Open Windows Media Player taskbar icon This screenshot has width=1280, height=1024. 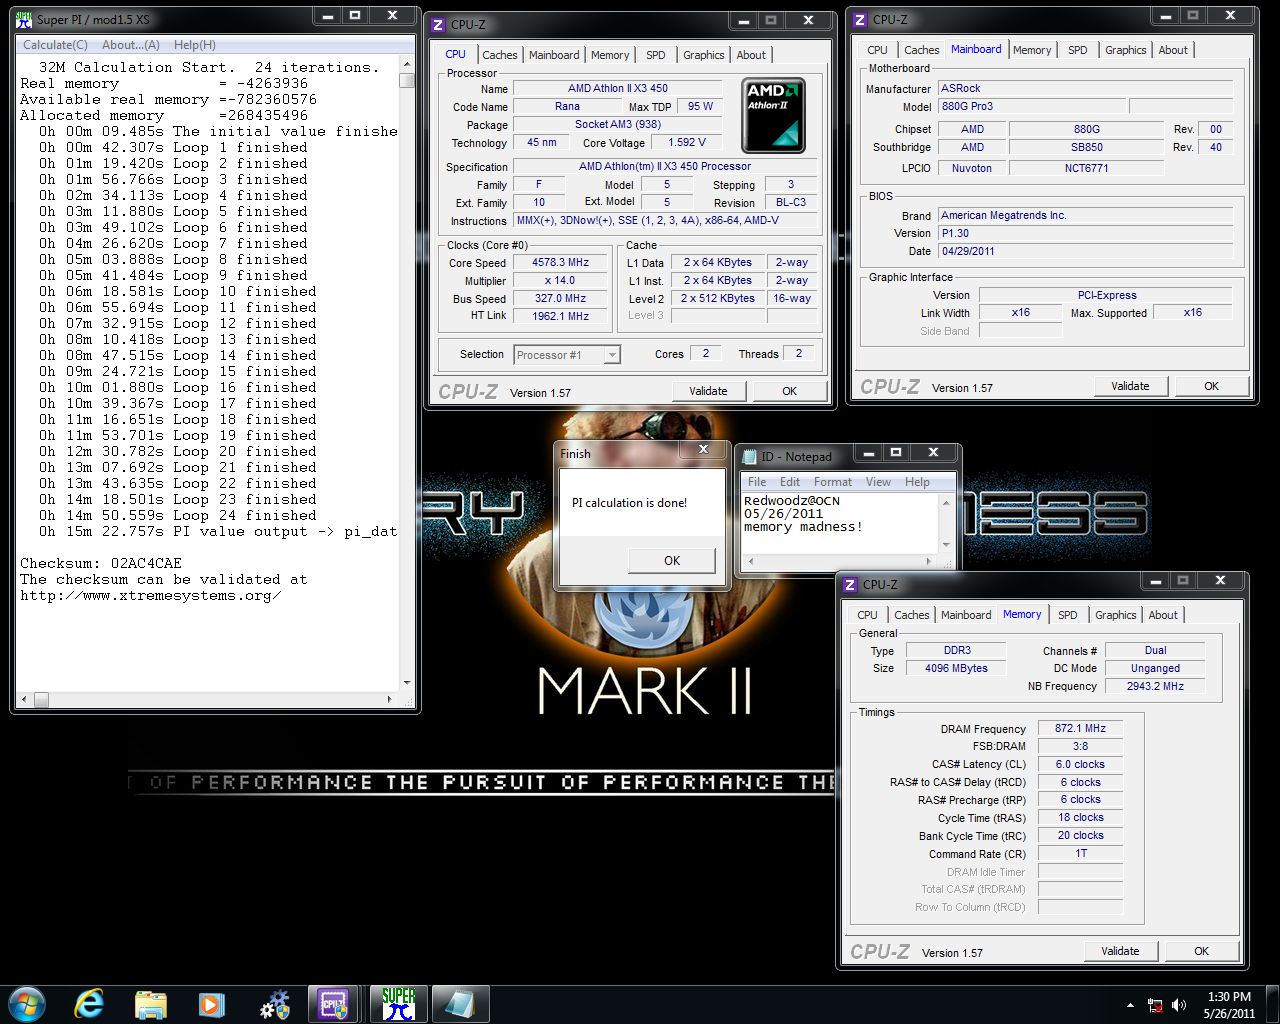point(211,1004)
